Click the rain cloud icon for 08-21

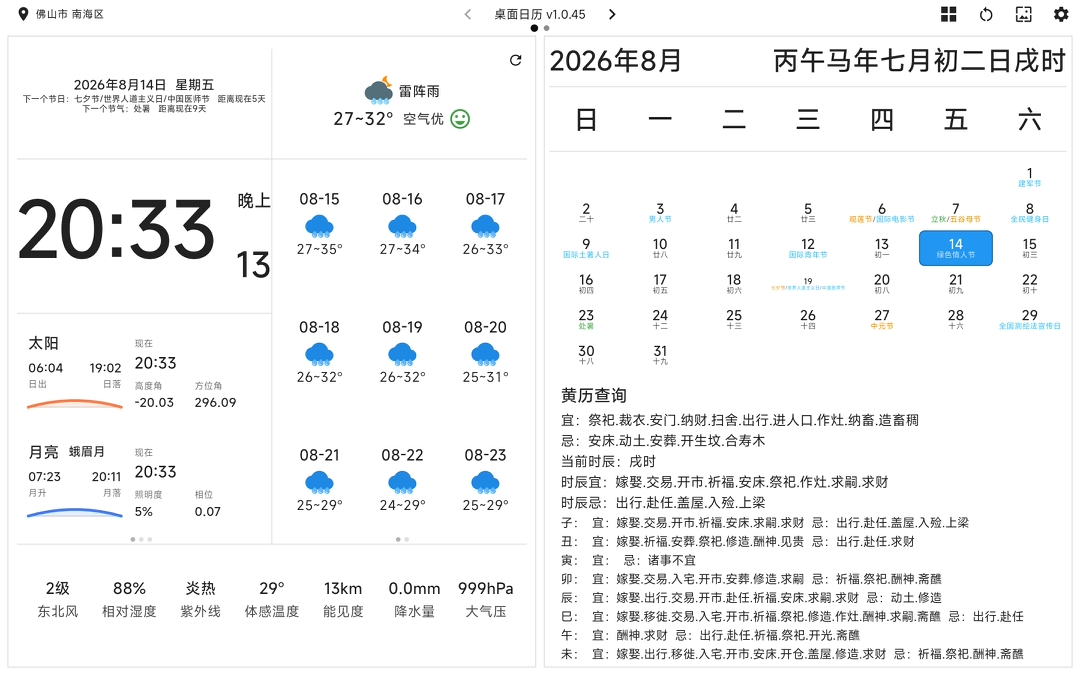pos(319,482)
